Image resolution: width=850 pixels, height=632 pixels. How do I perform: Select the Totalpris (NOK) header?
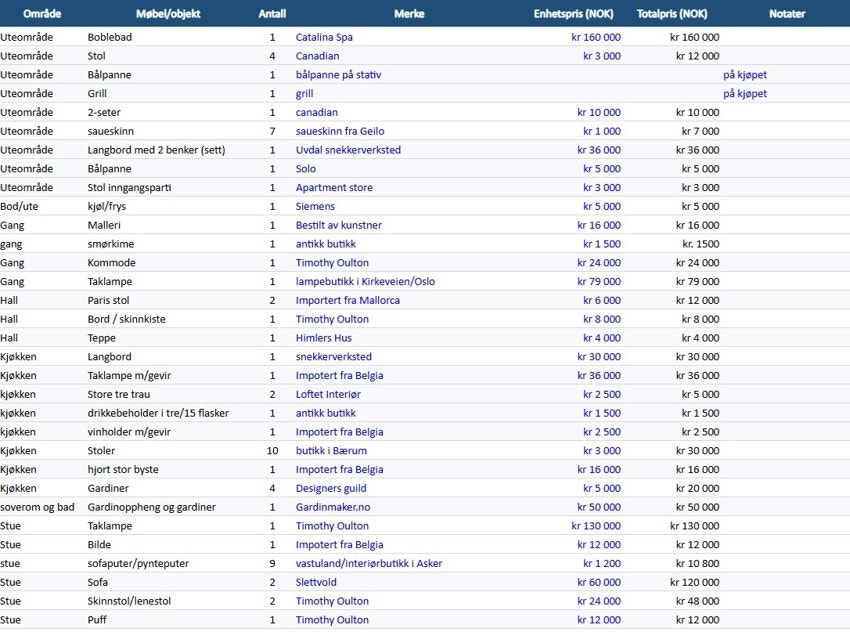point(677,13)
